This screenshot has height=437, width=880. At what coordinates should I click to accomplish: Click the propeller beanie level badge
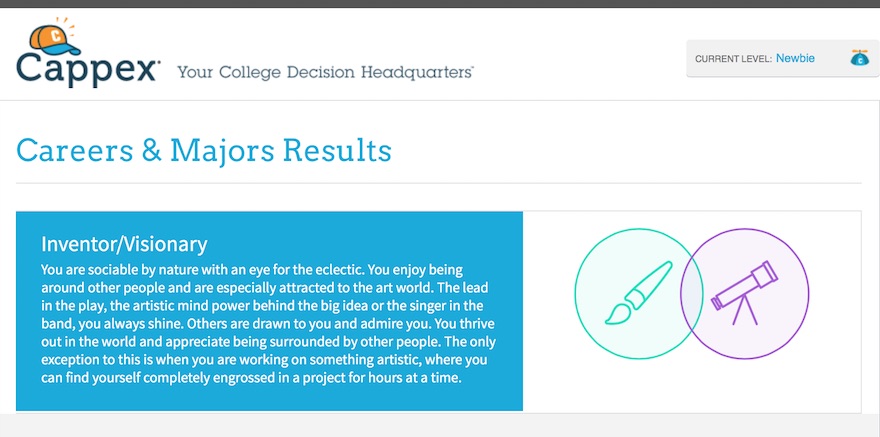point(858,58)
